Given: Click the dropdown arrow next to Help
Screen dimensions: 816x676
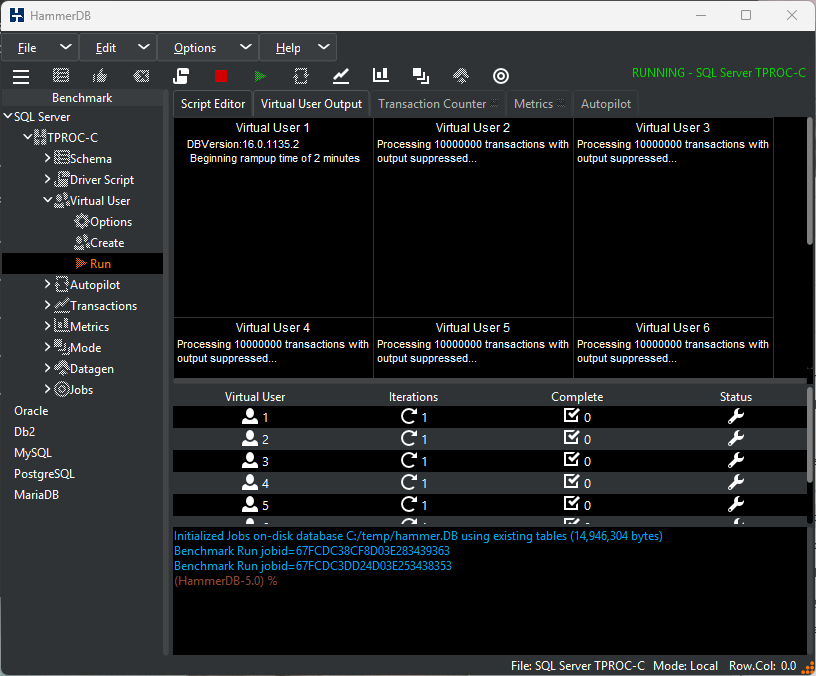Looking at the screenshot, I should [x=324, y=47].
